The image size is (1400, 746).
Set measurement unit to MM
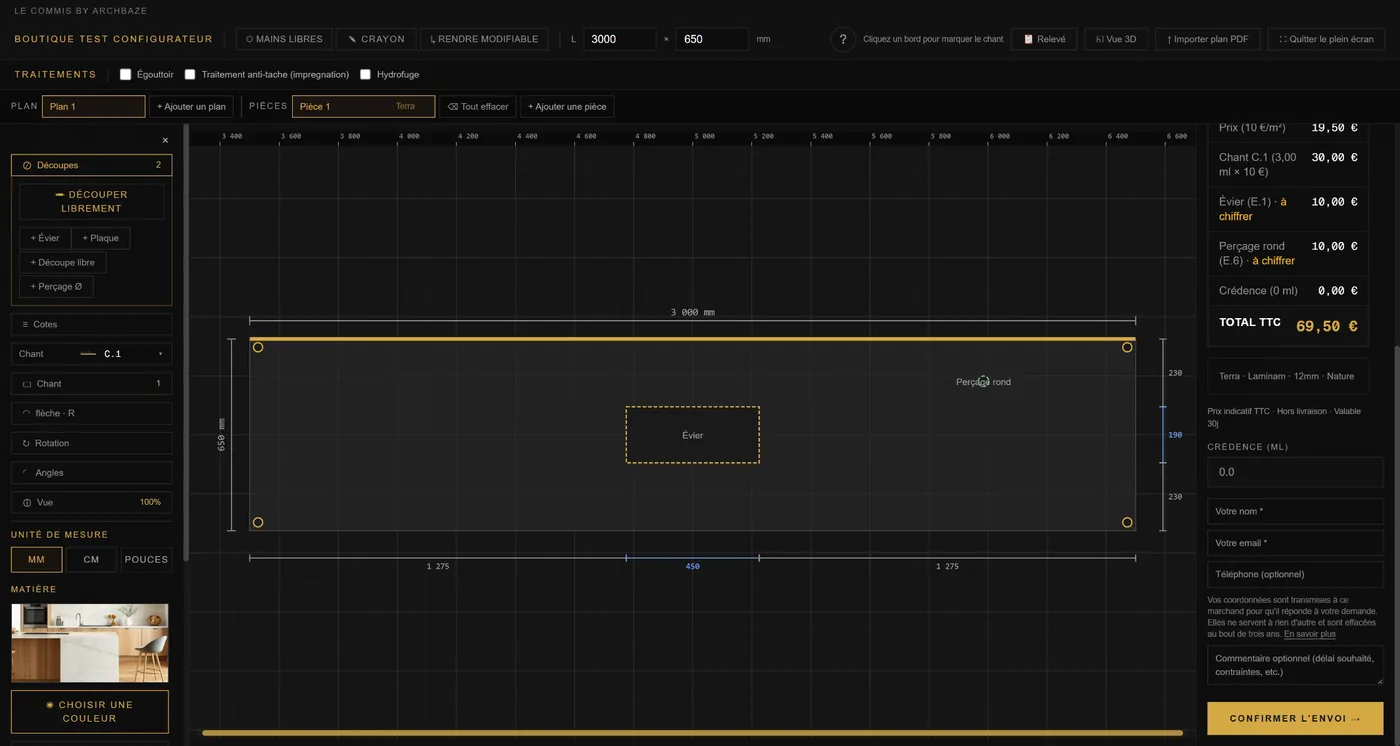pyautogui.click(x=37, y=559)
